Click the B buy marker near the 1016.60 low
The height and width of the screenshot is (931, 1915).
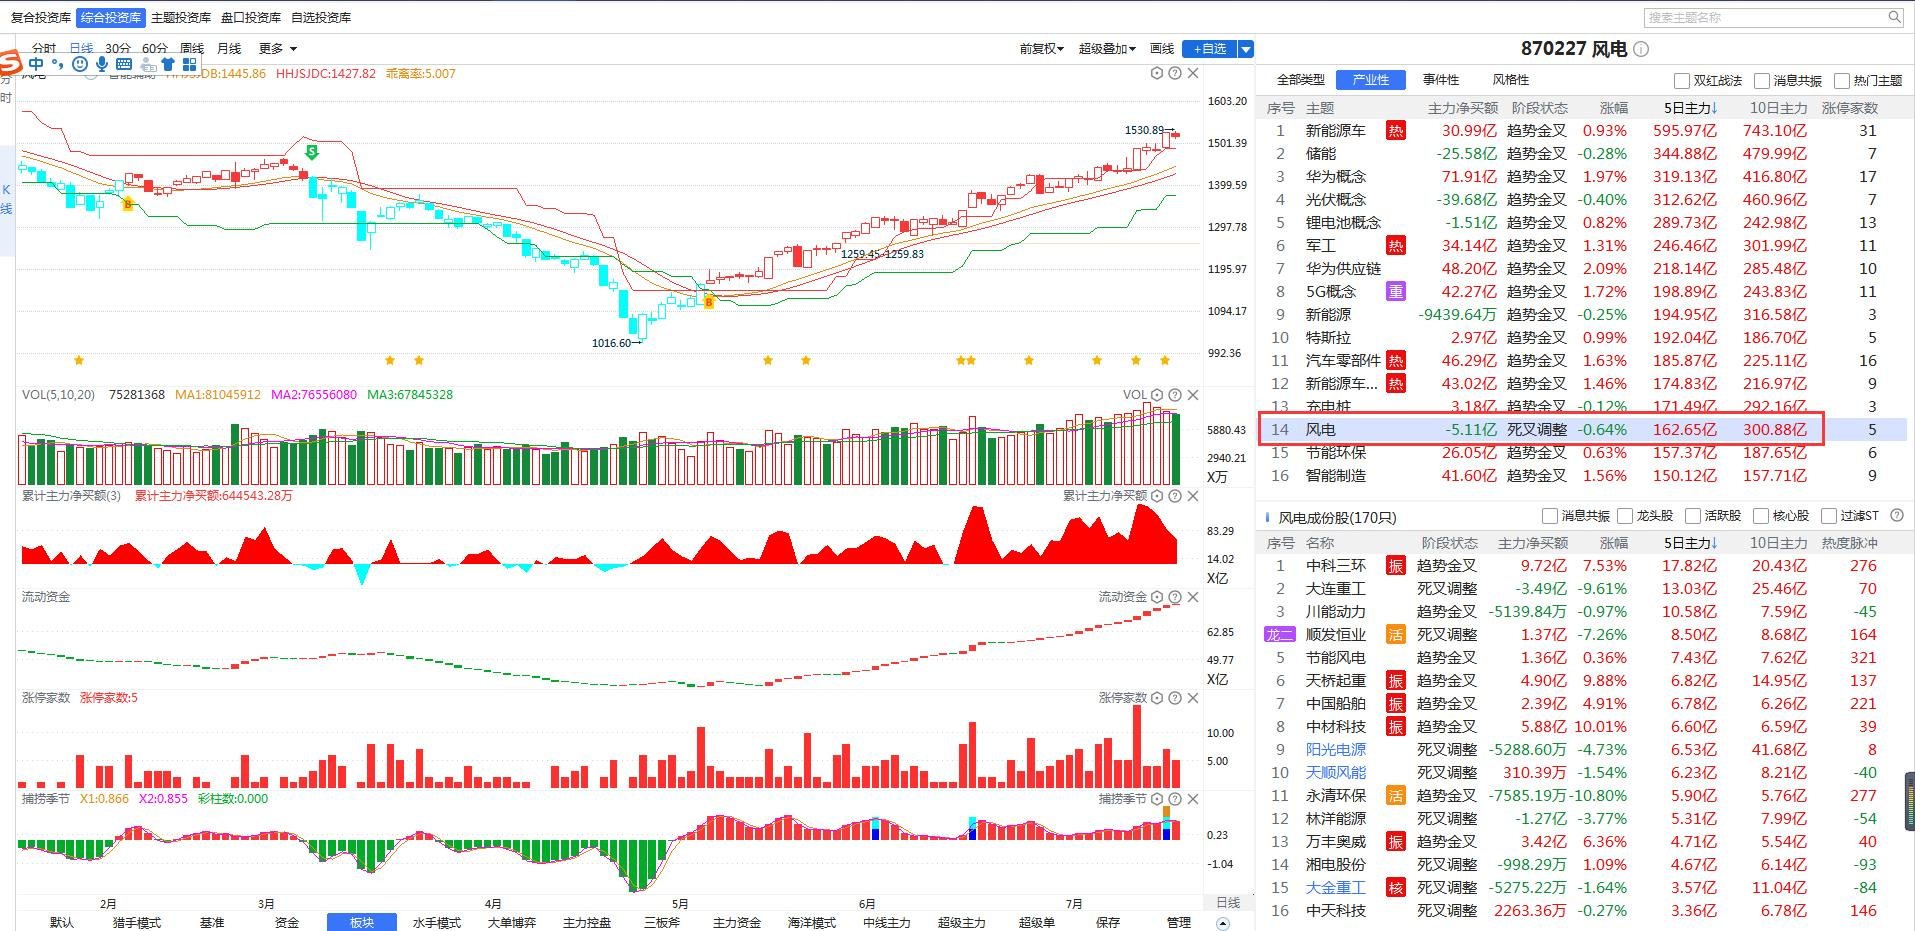[x=709, y=301]
